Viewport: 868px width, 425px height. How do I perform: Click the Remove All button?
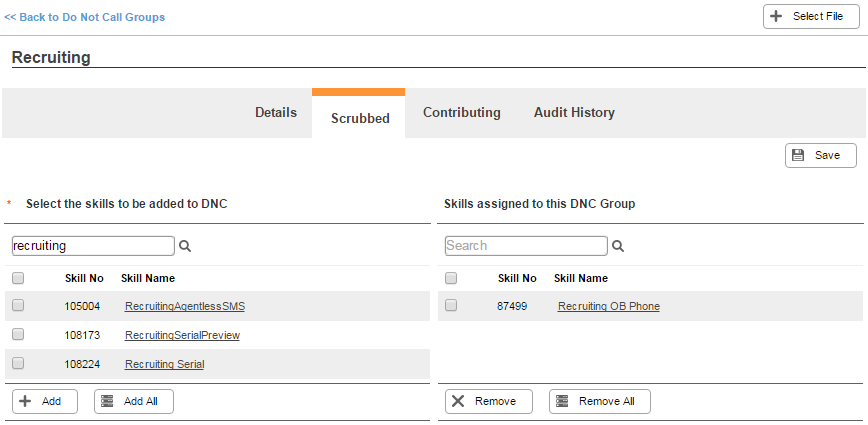coord(600,401)
